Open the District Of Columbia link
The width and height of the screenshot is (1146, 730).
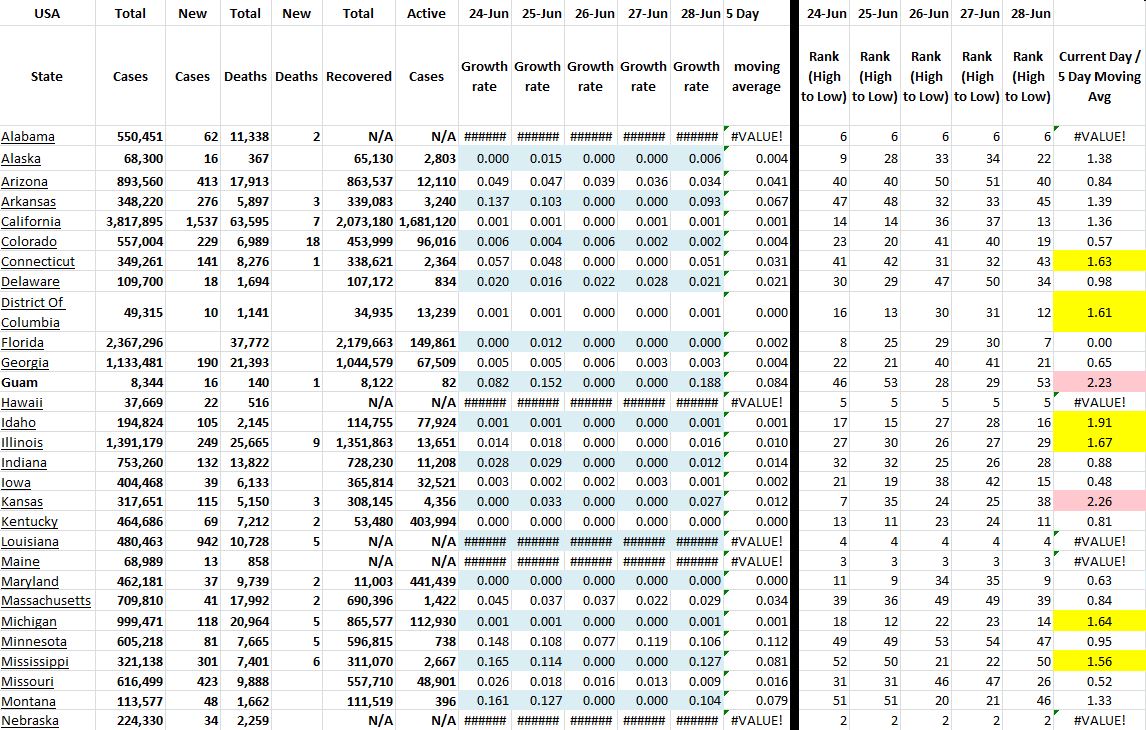pos(31,312)
